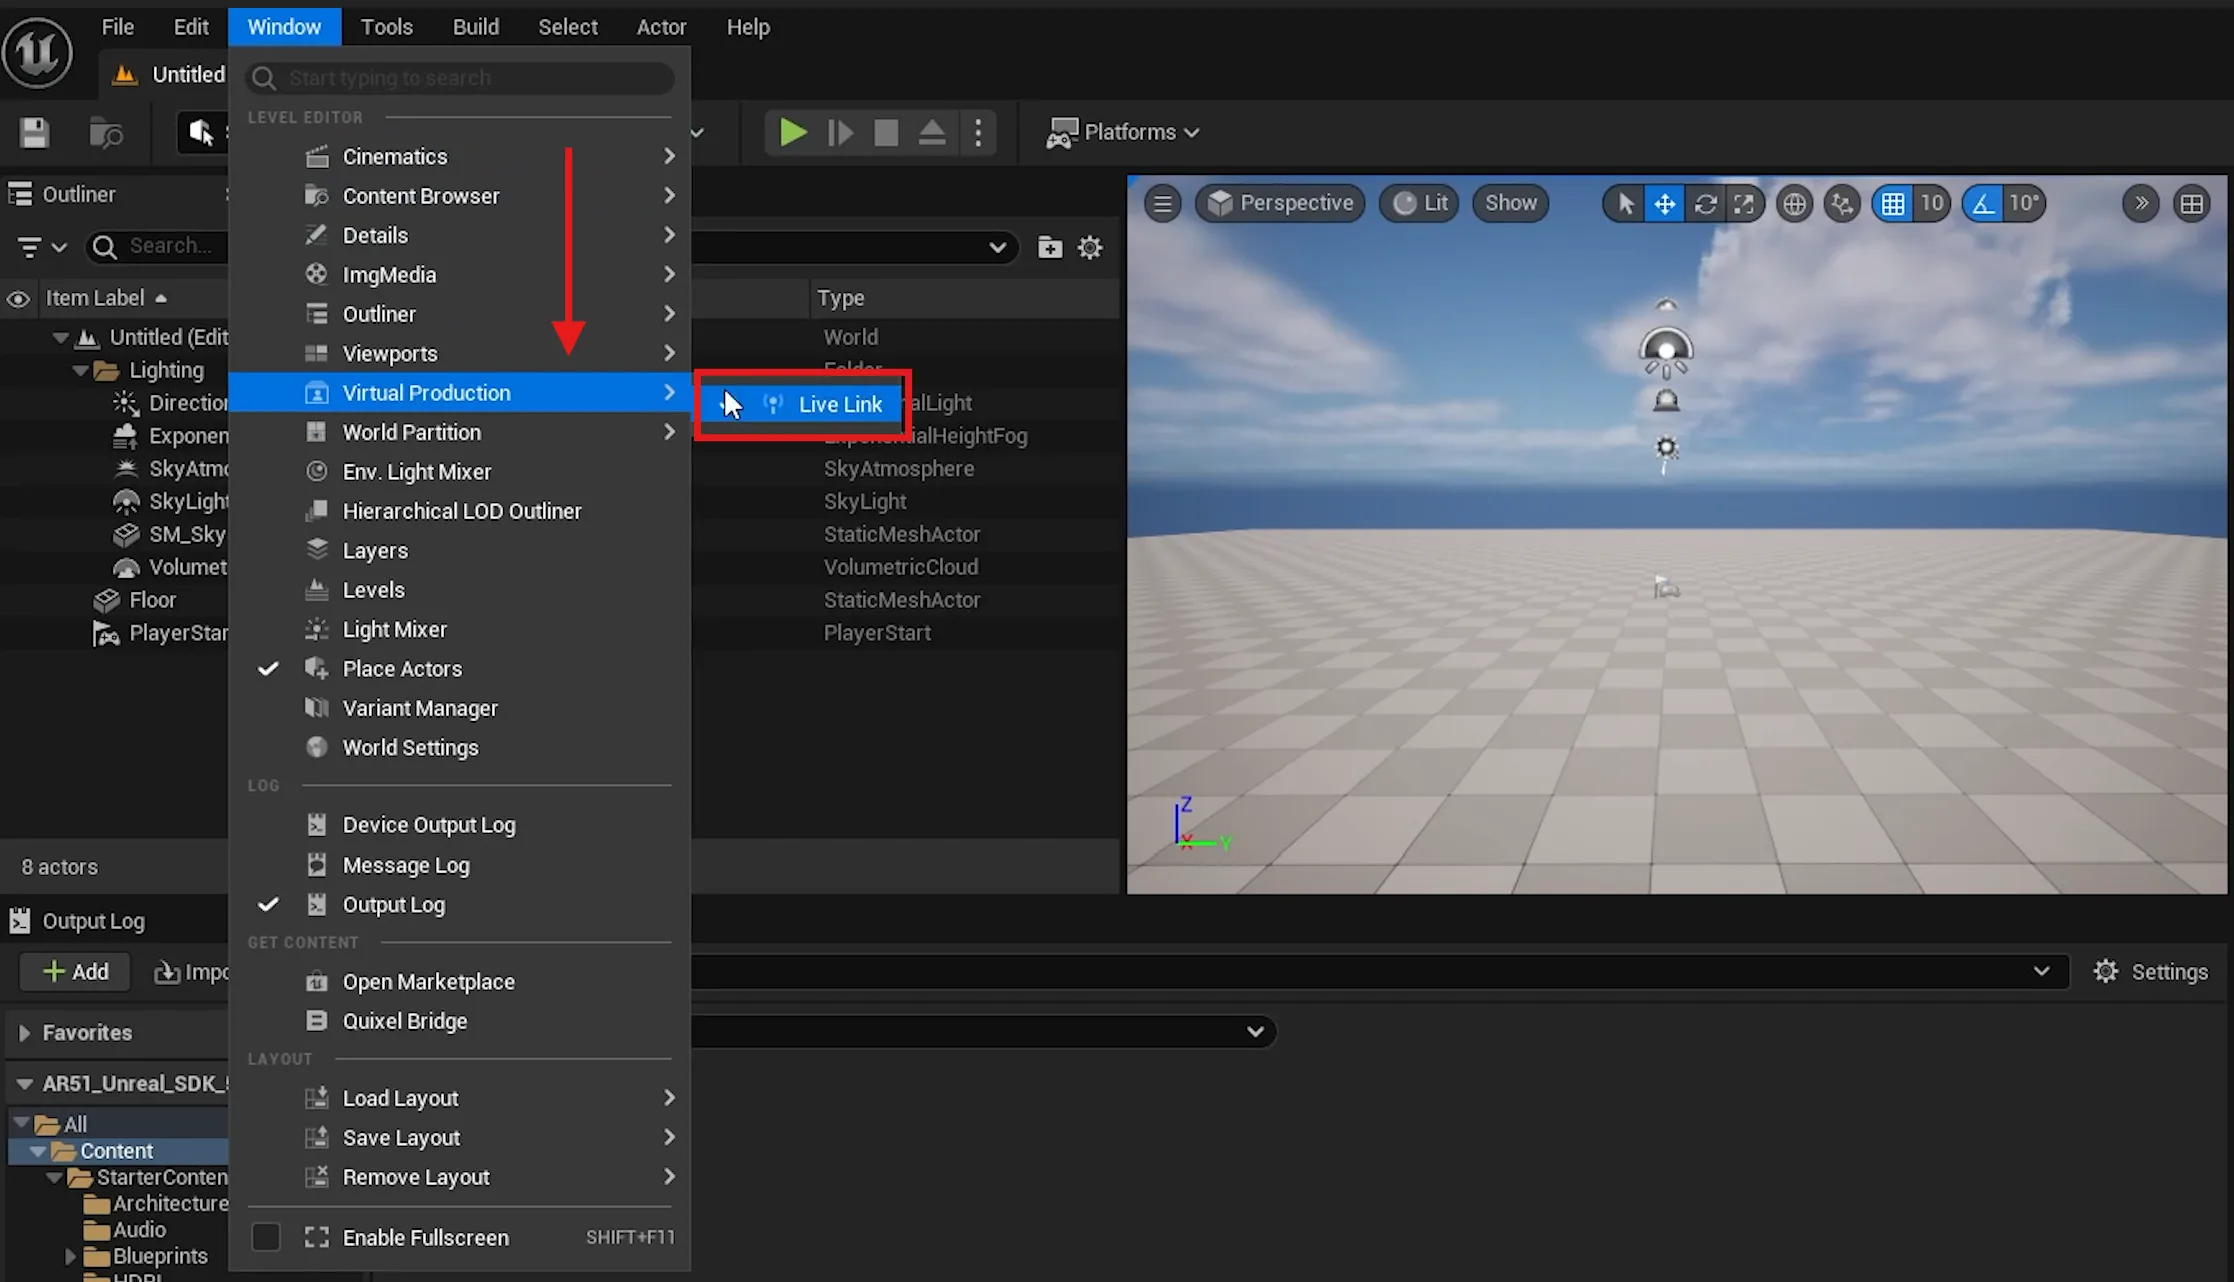Image resolution: width=2234 pixels, height=1282 pixels.
Task: Open the World Partition submenu
Action: click(x=460, y=432)
